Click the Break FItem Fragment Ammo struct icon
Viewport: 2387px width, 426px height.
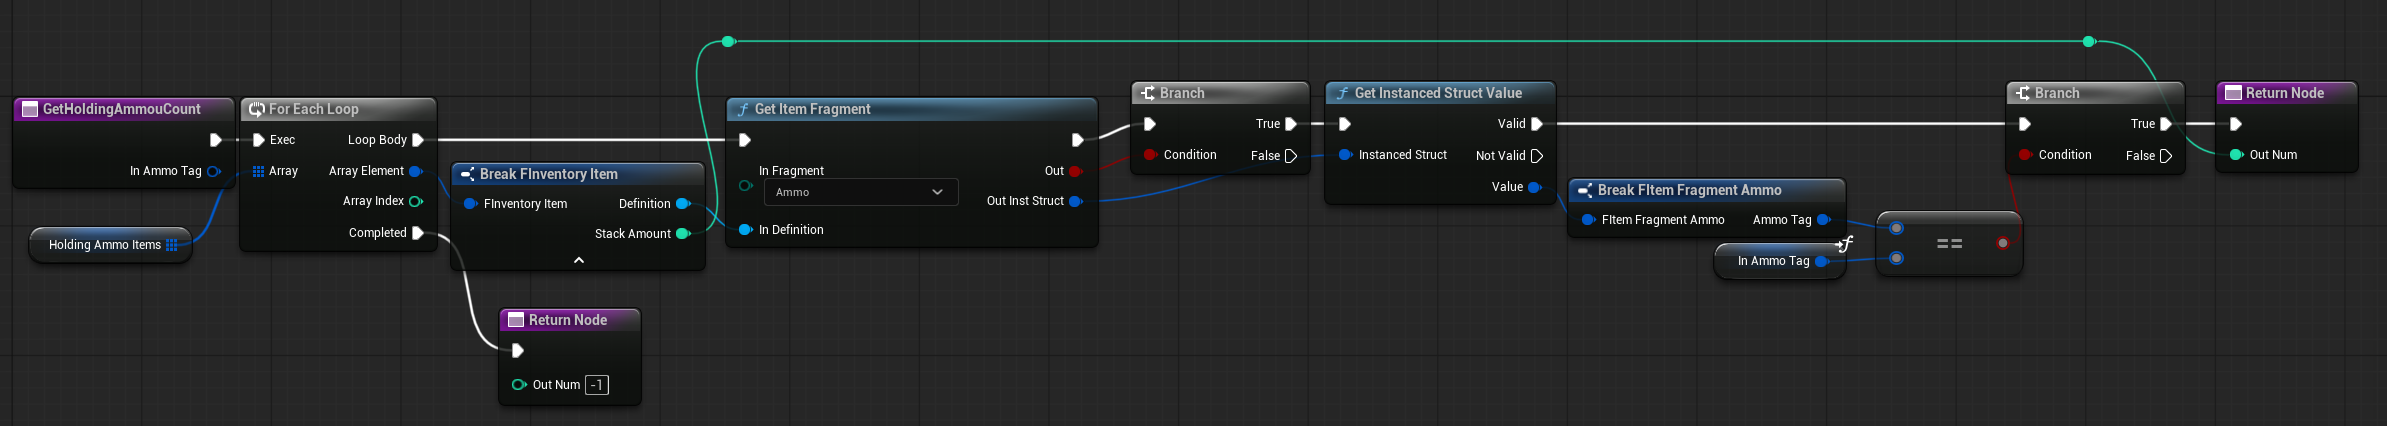1585,190
